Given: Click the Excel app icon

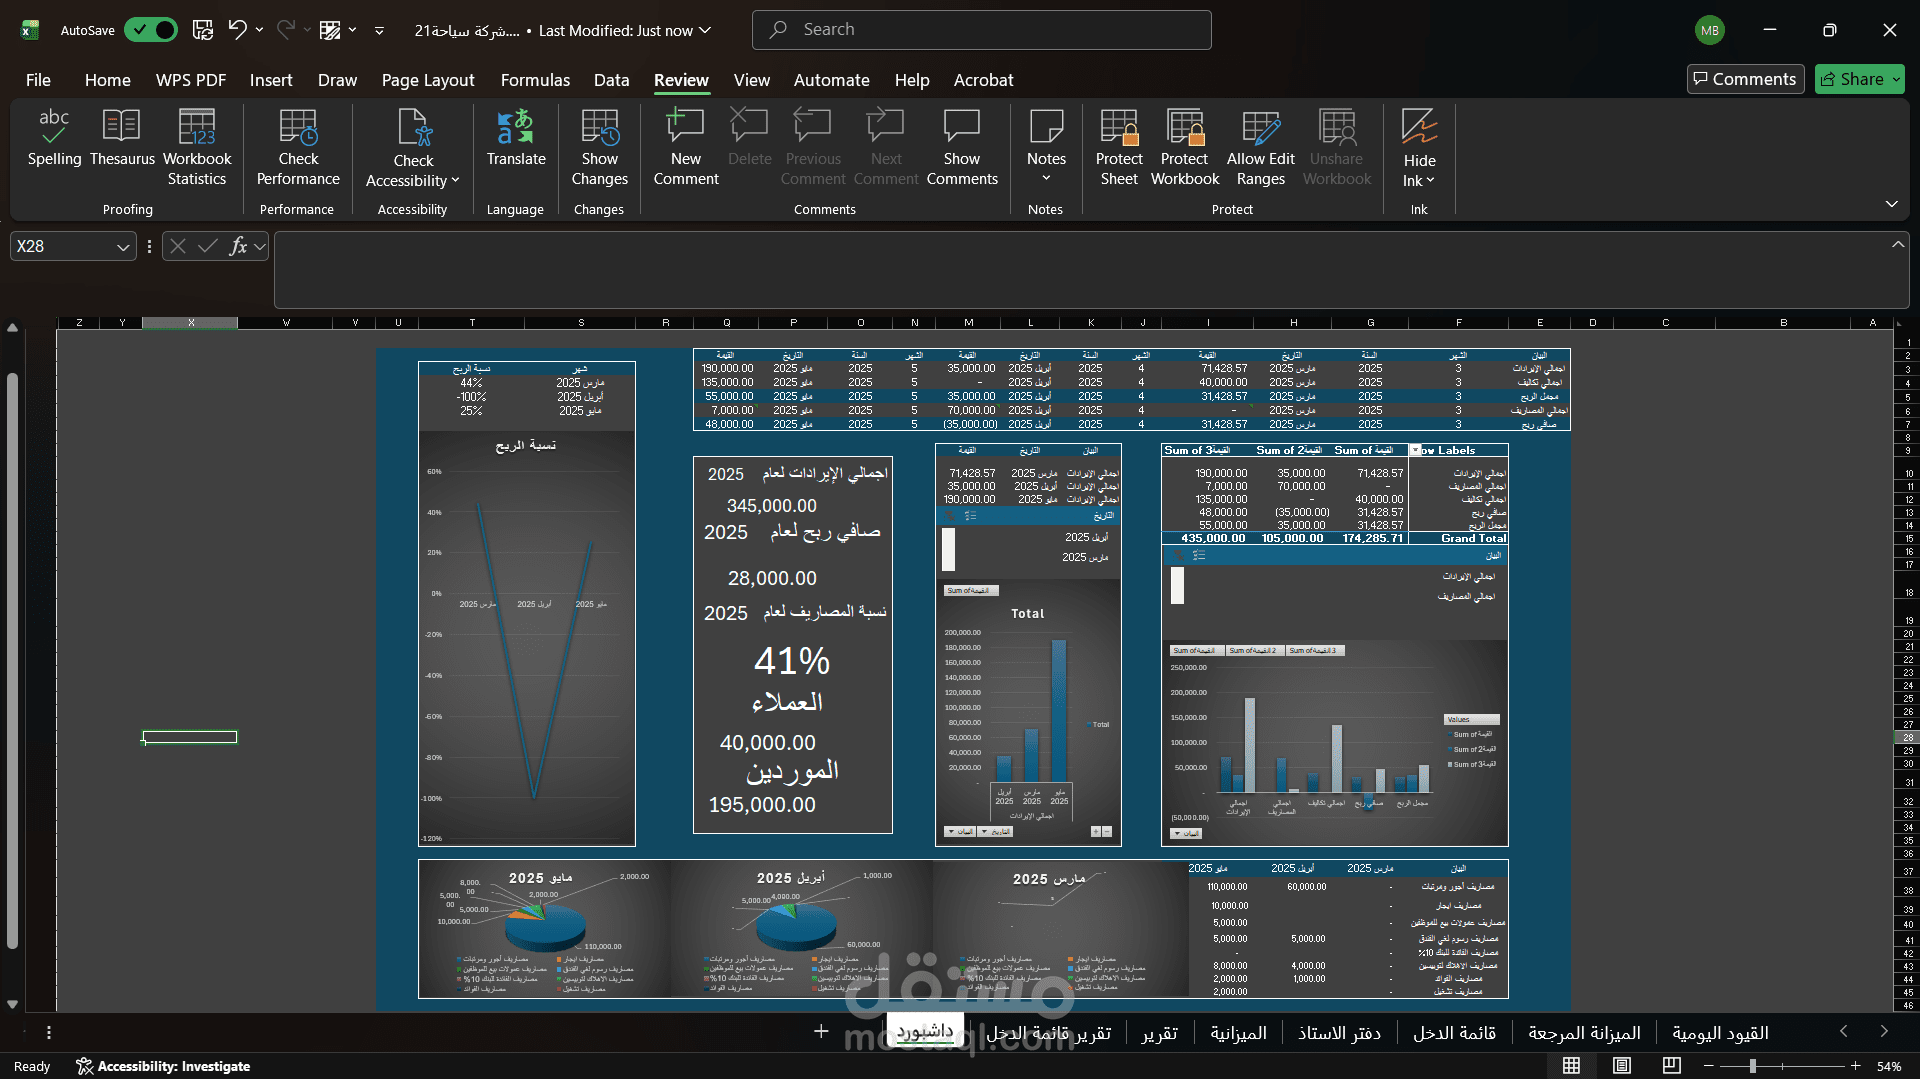Looking at the screenshot, I should tap(30, 30).
